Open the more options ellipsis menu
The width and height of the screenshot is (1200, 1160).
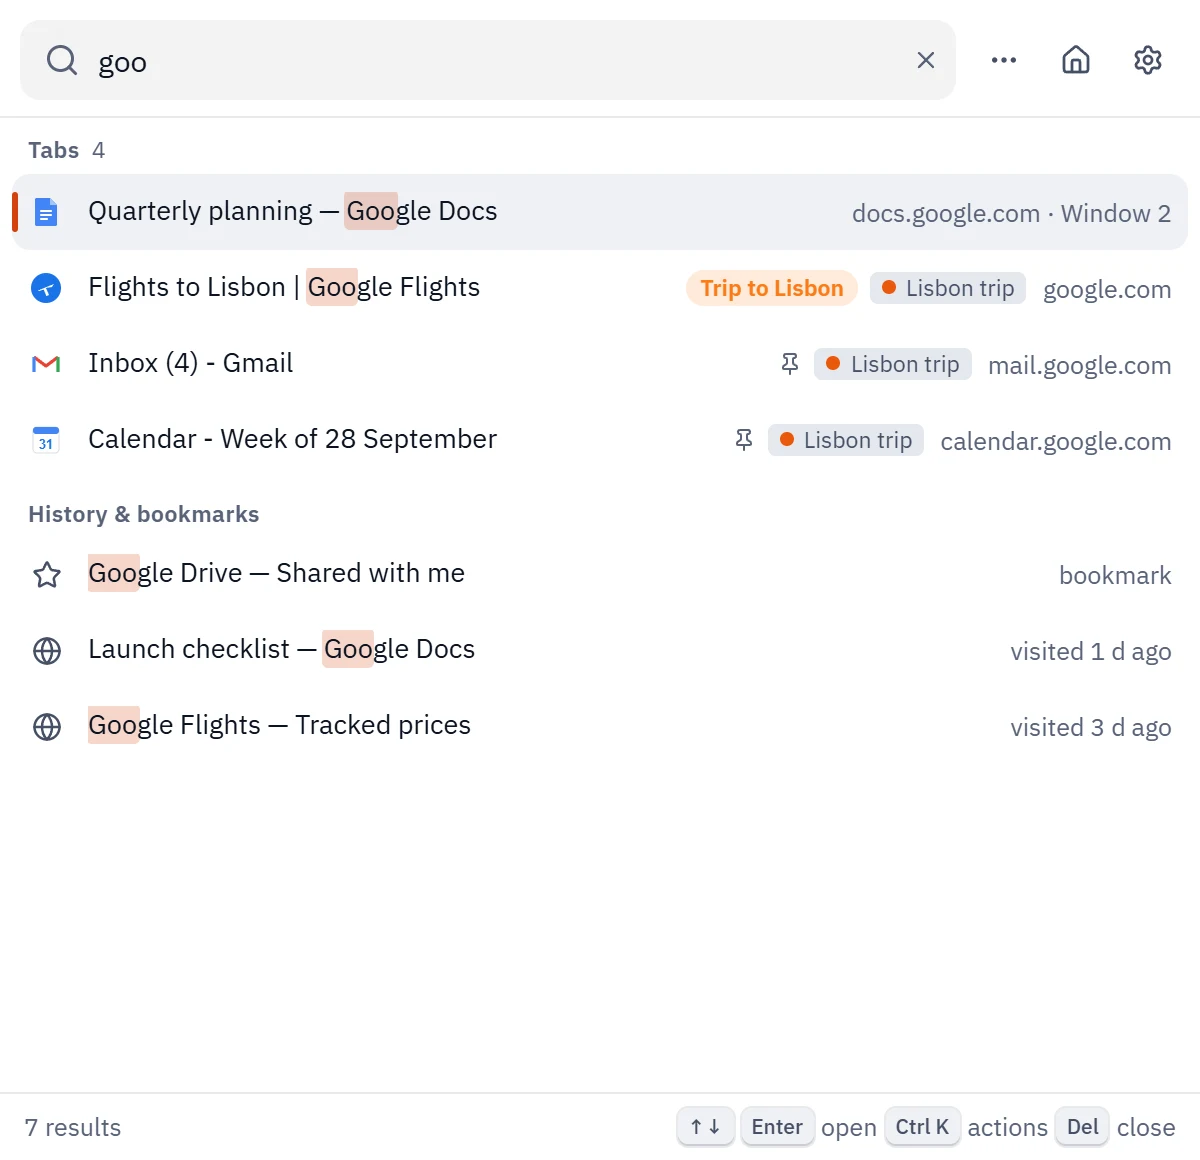point(1004,60)
